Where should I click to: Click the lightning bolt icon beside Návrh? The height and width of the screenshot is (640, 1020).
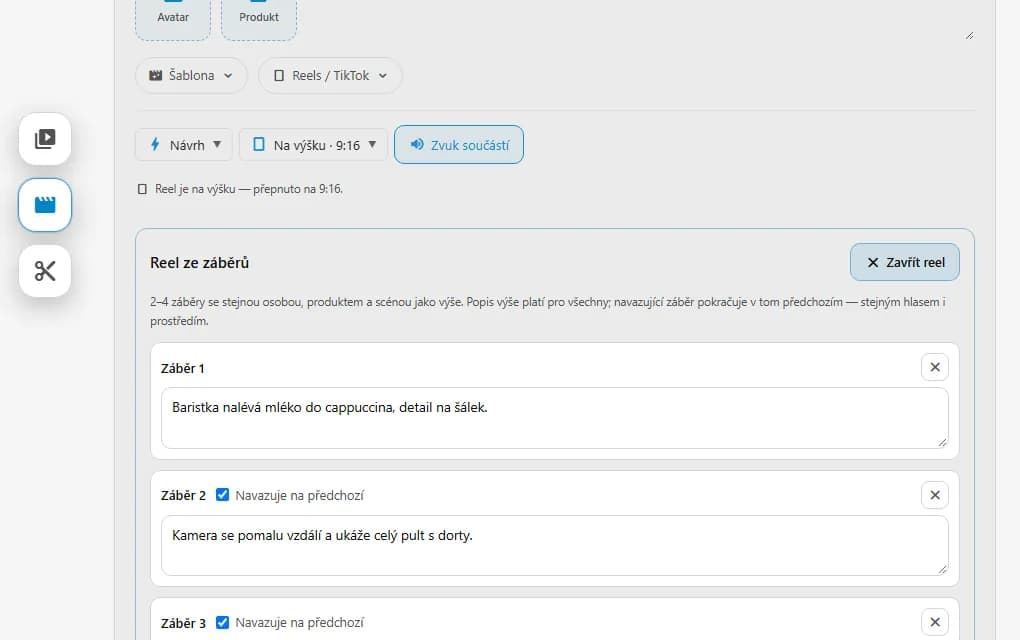(155, 144)
